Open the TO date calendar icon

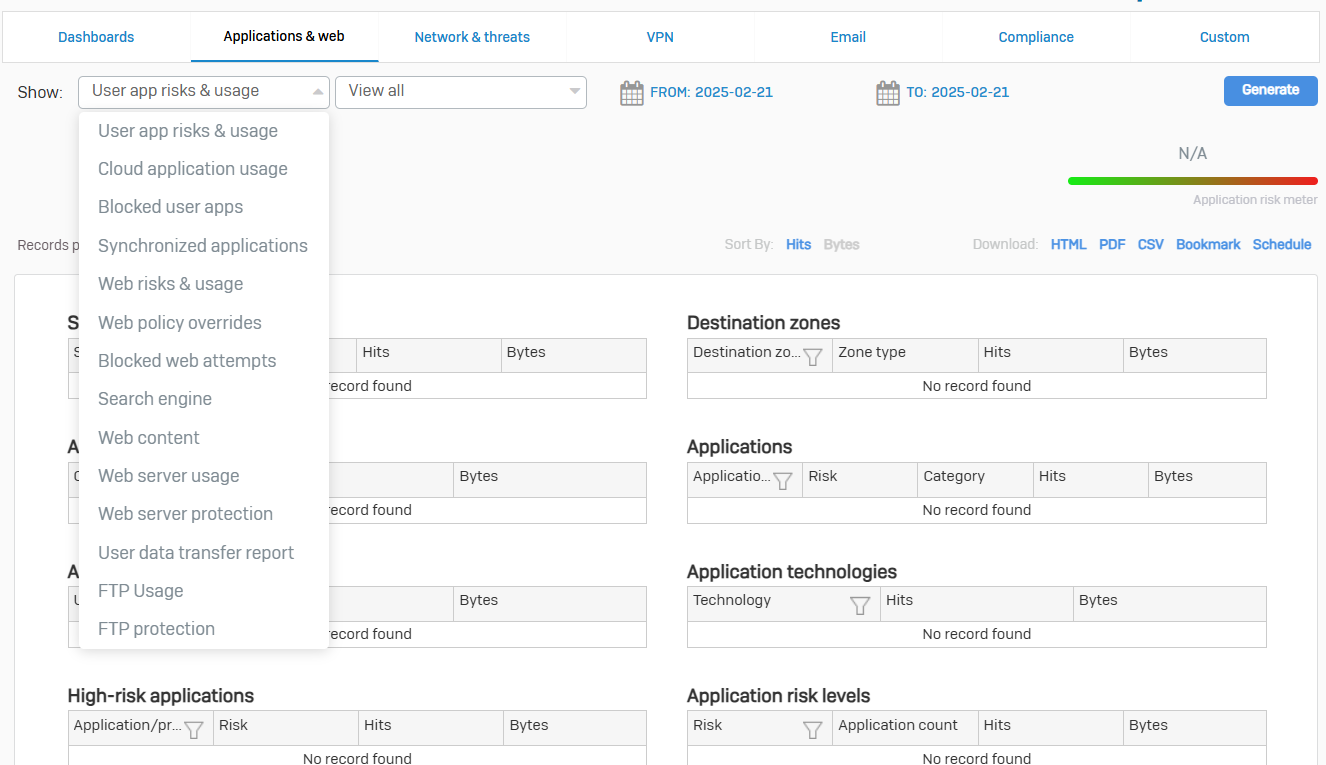(x=888, y=93)
